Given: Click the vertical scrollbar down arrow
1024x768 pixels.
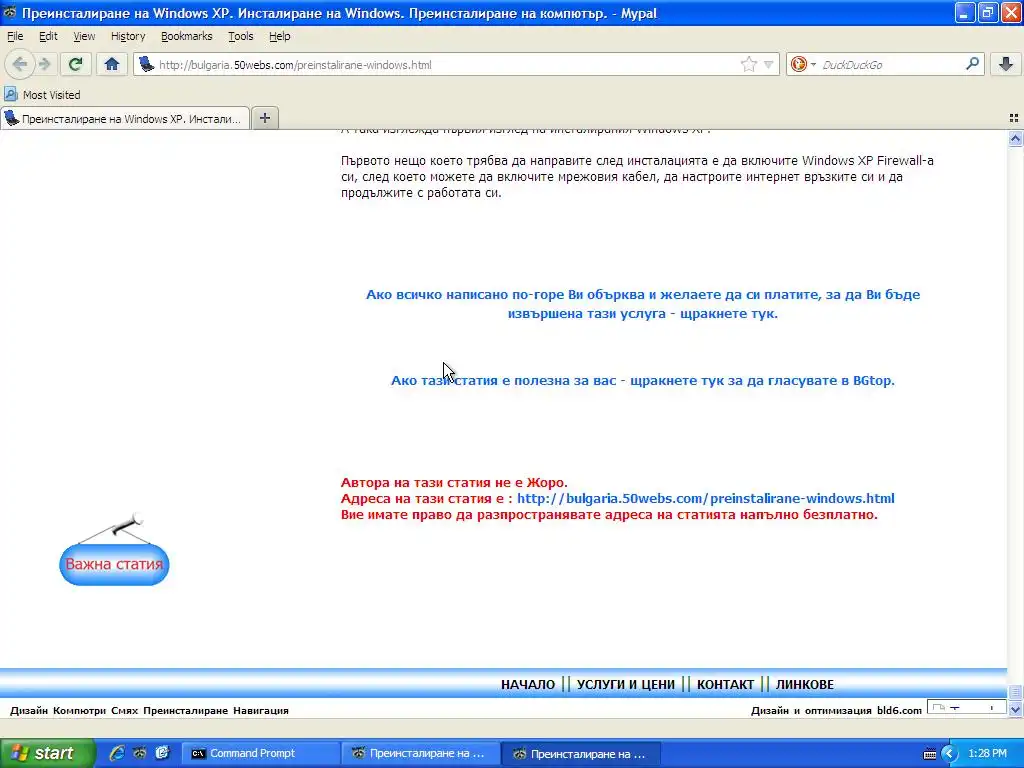Looking at the screenshot, I should pyautogui.click(x=1015, y=709).
